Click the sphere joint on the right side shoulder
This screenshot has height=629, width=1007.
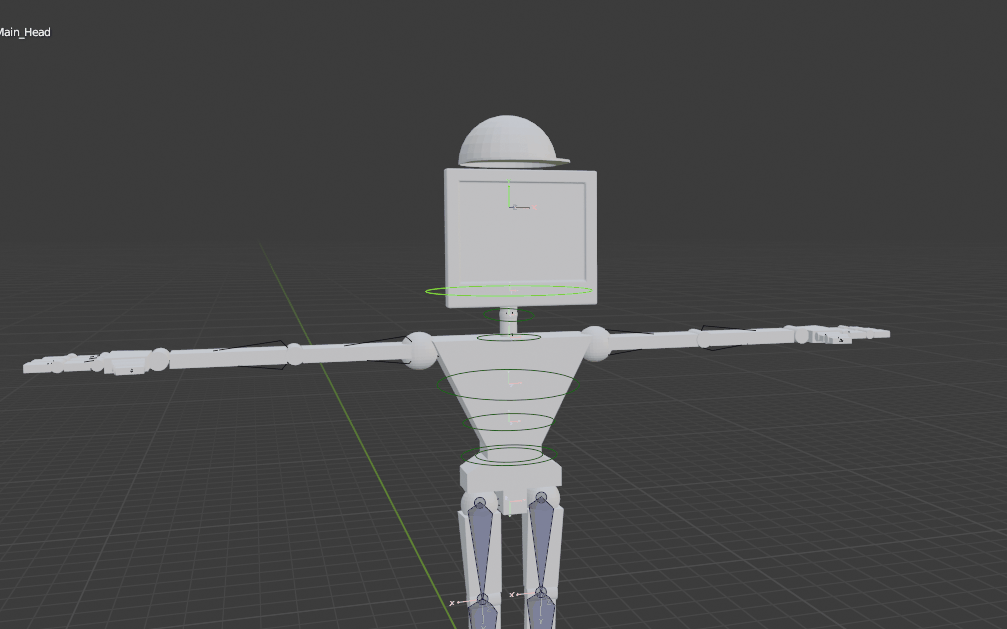tap(595, 343)
